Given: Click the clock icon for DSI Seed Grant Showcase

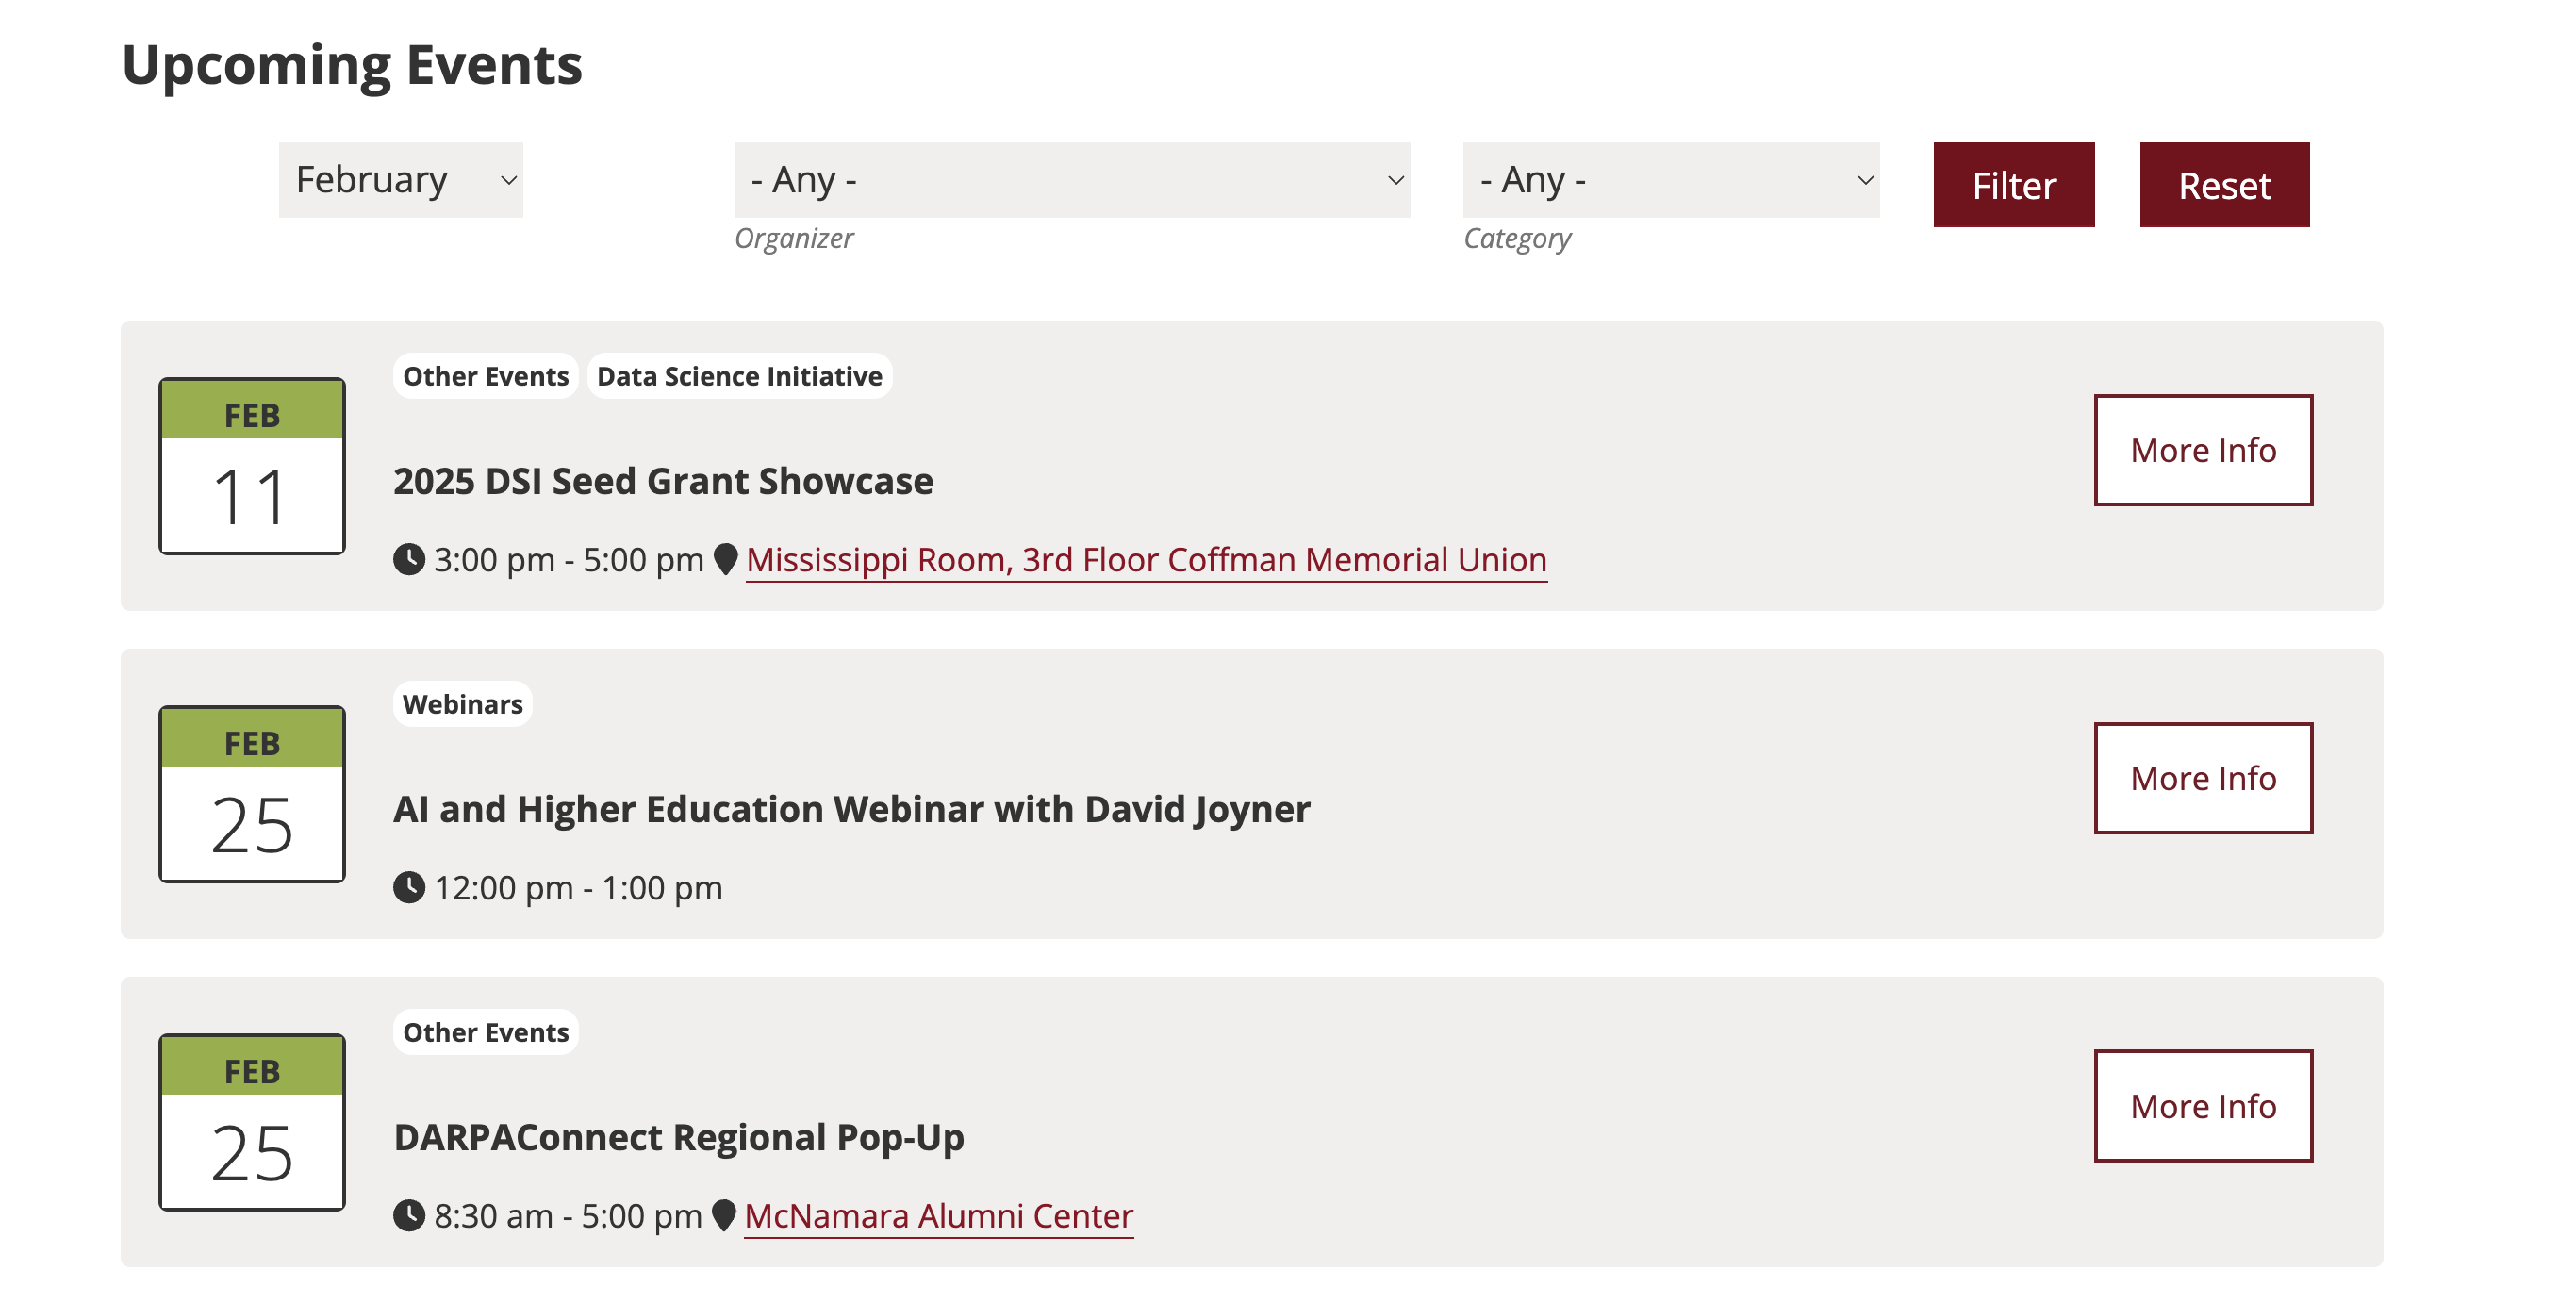Looking at the screenshot, I should (x=409, y=559).
